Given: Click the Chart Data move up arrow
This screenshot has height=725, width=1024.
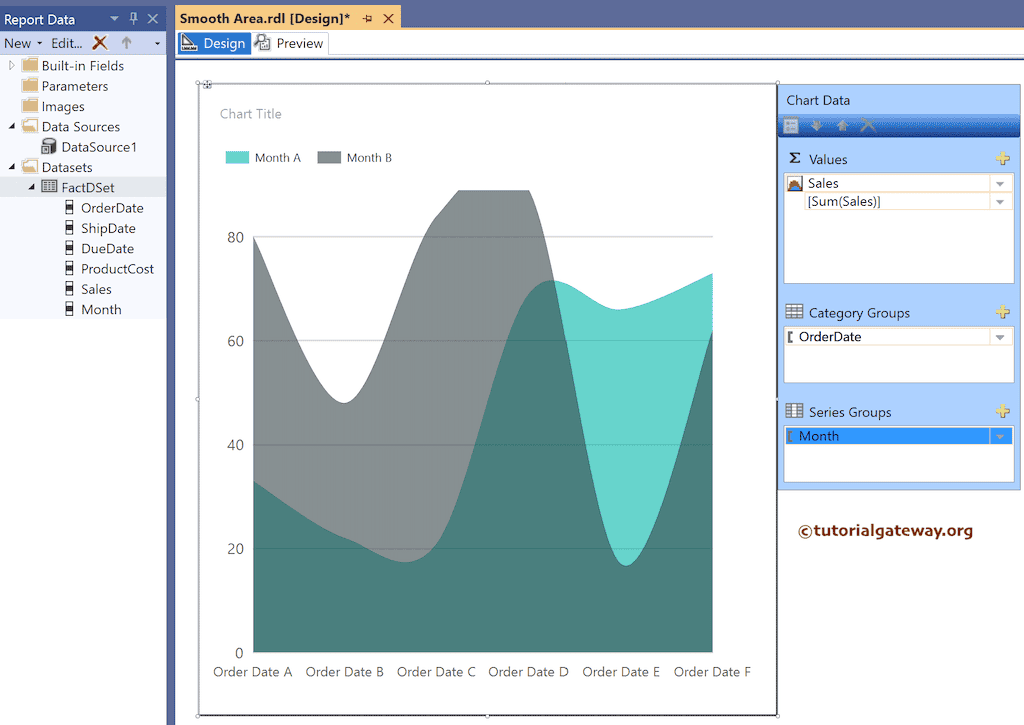Looking at the screenshot, I should [x=842, y=125].
